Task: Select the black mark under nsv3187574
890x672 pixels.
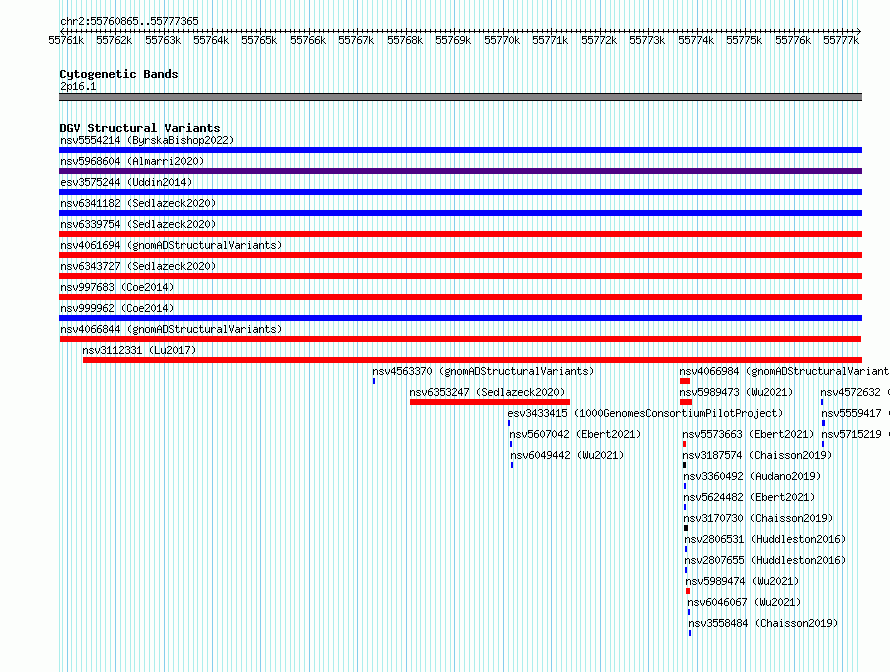Action: point(685,465)
